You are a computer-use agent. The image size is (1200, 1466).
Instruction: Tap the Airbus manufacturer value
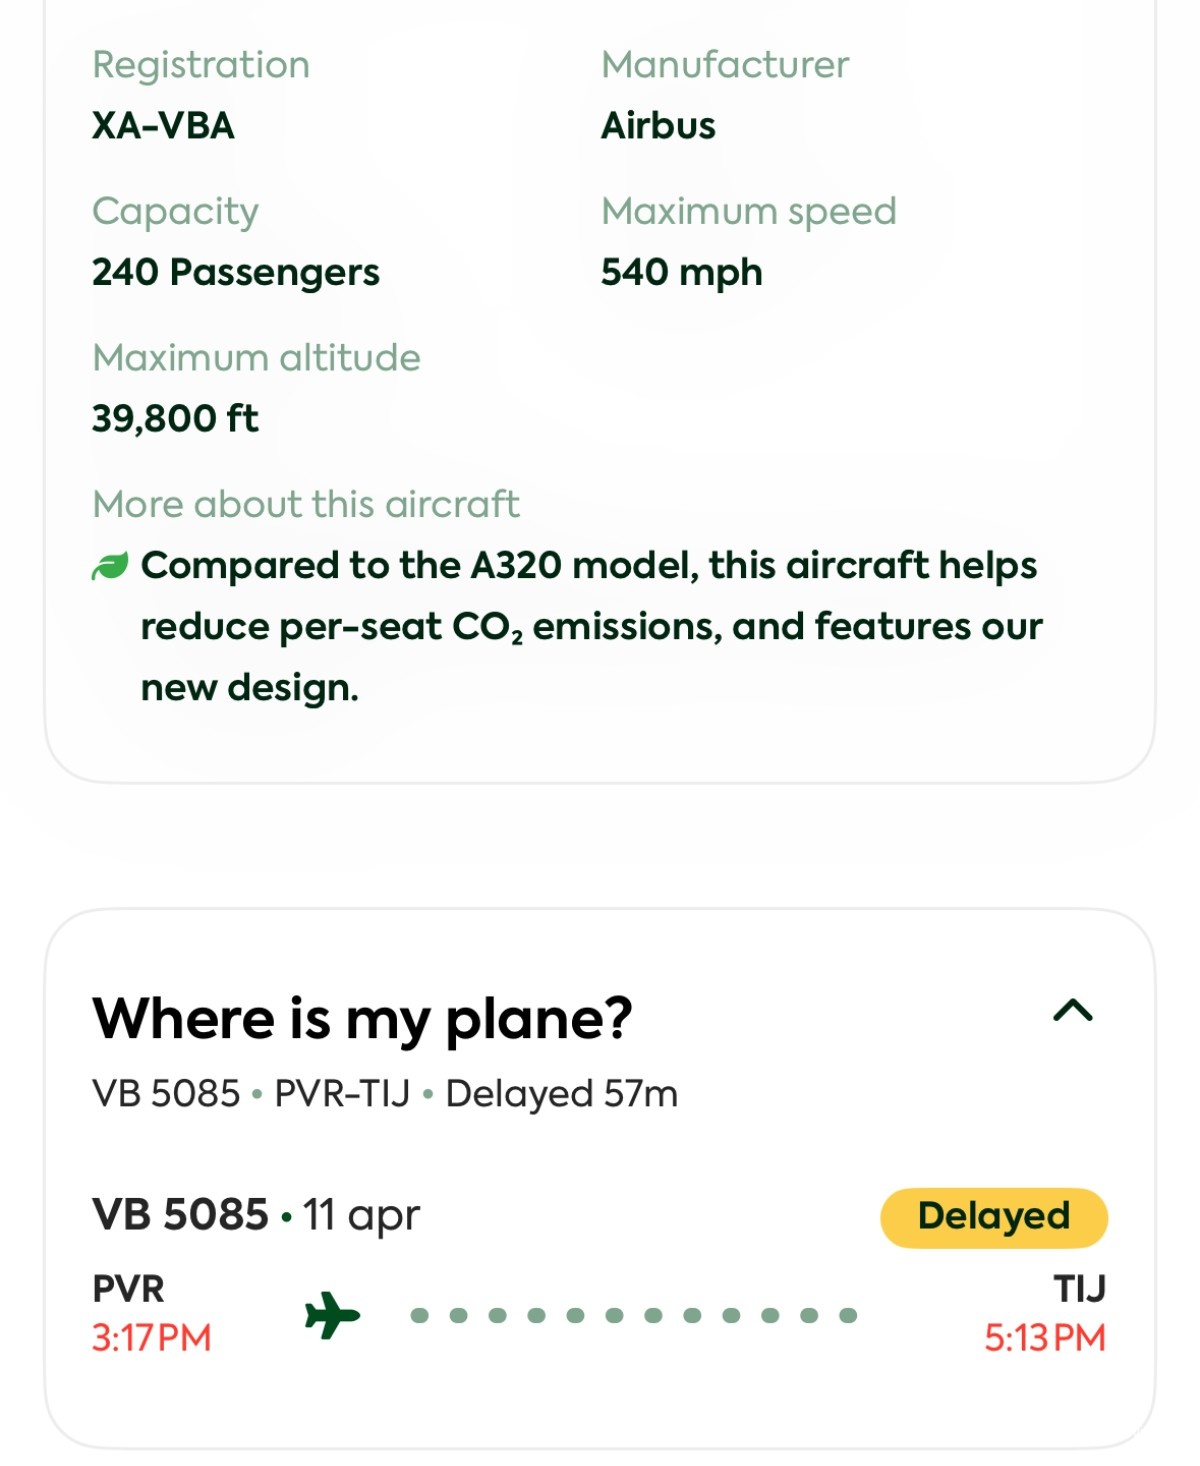(658, 126)
